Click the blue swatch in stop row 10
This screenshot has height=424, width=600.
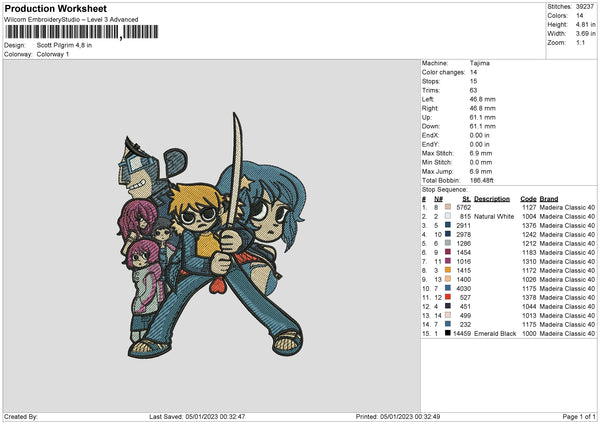[448, 288]
